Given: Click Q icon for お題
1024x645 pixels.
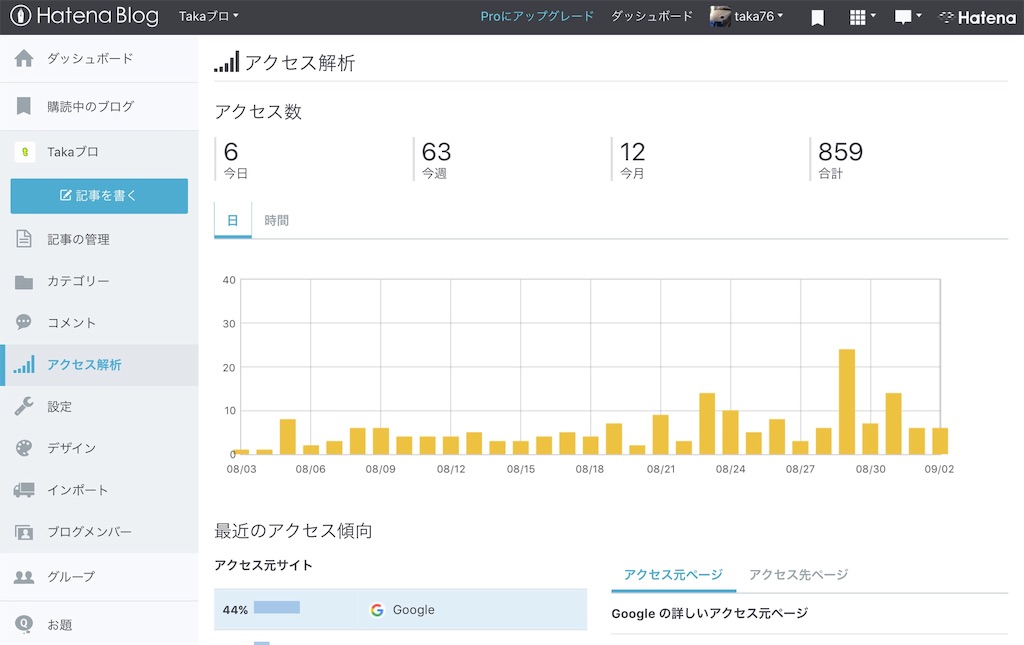Looking at the screenshot, I should [24, 624].
